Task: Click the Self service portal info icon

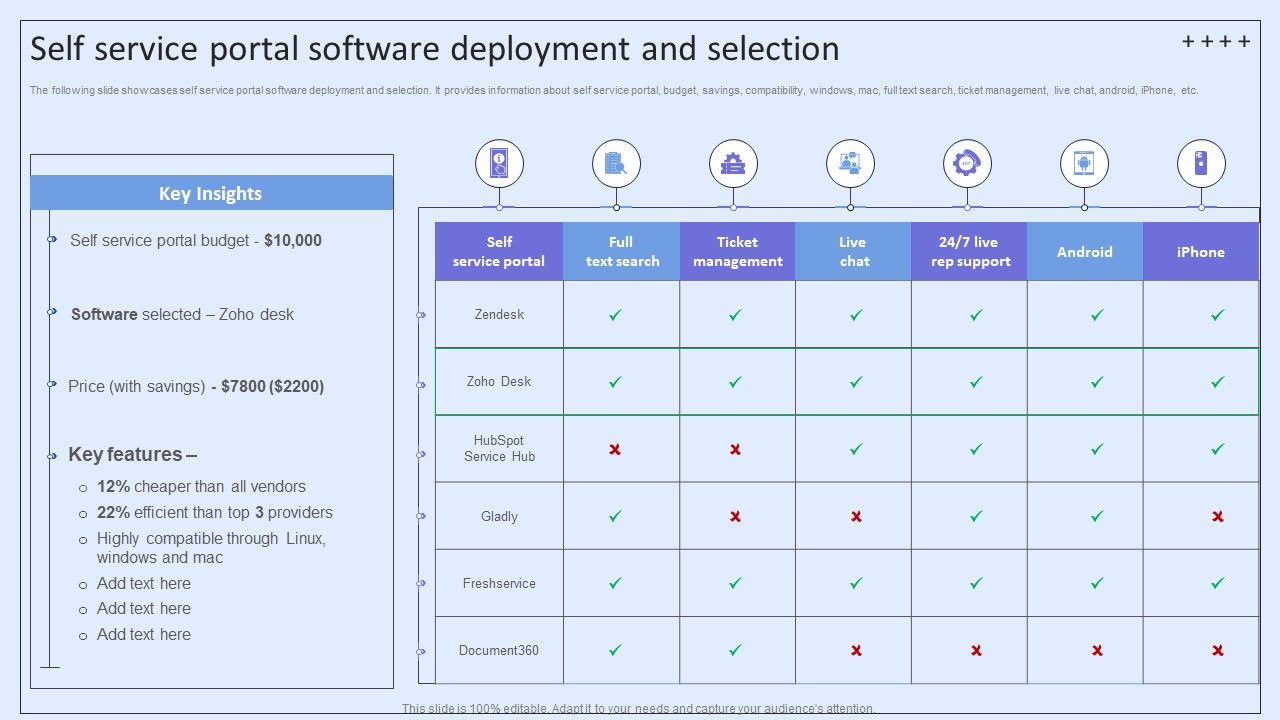Action: pos(499,163)
